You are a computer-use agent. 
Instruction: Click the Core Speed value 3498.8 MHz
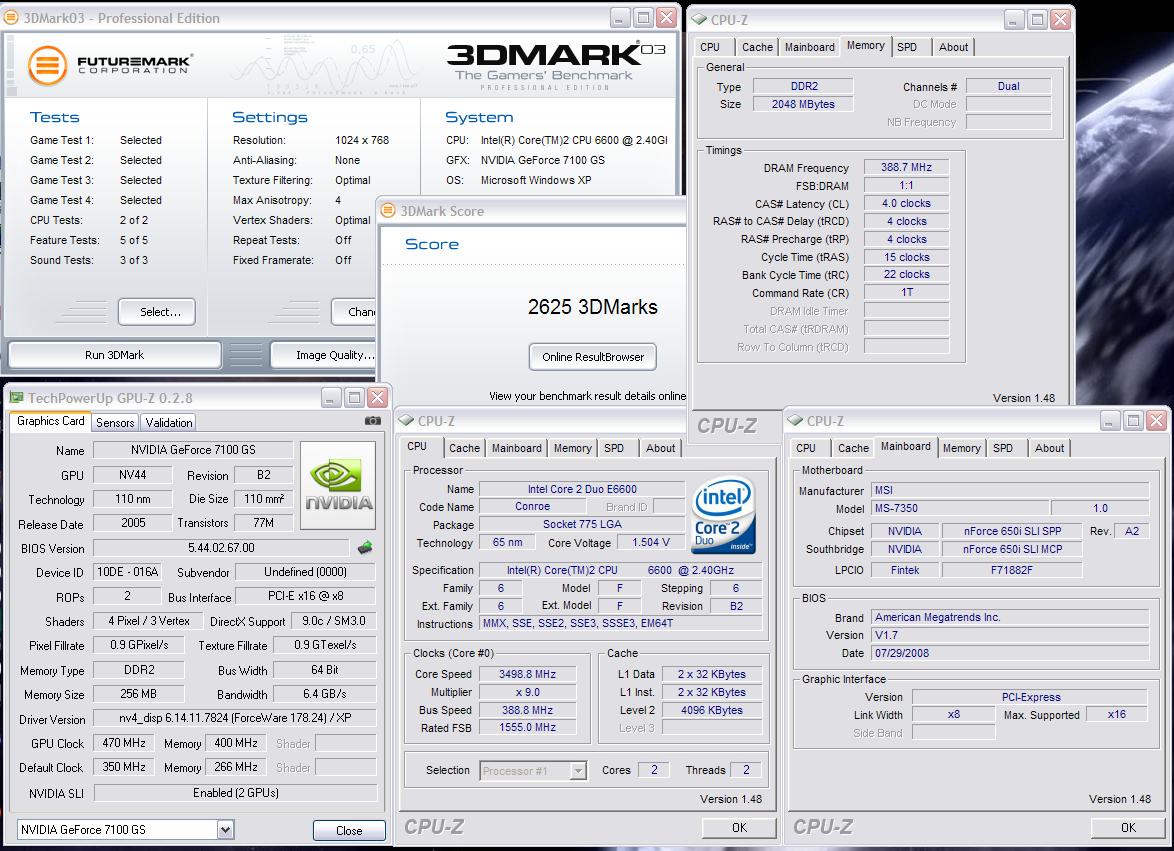click(x=528, y=674)
